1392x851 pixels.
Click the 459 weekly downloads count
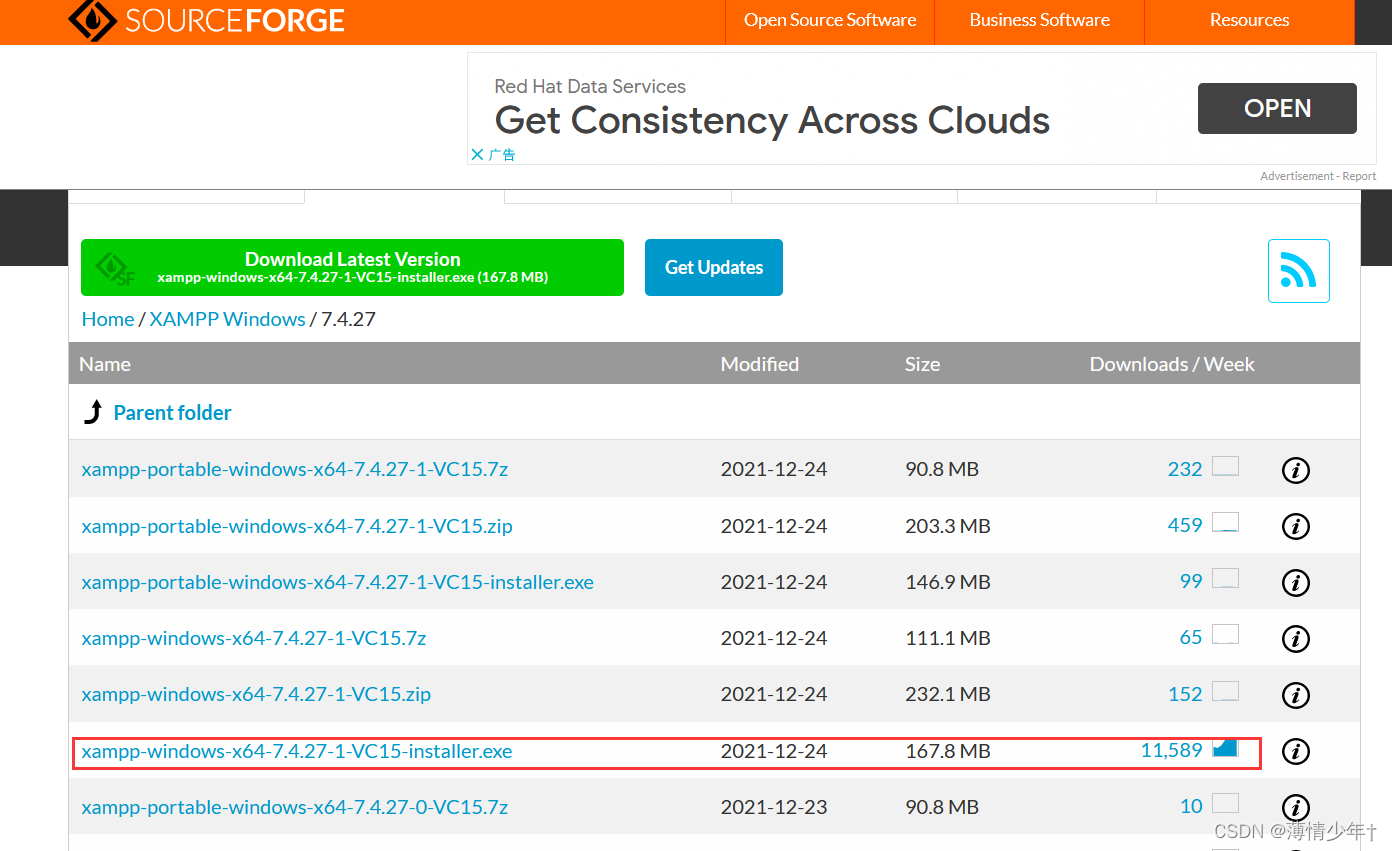point(1185,525)
